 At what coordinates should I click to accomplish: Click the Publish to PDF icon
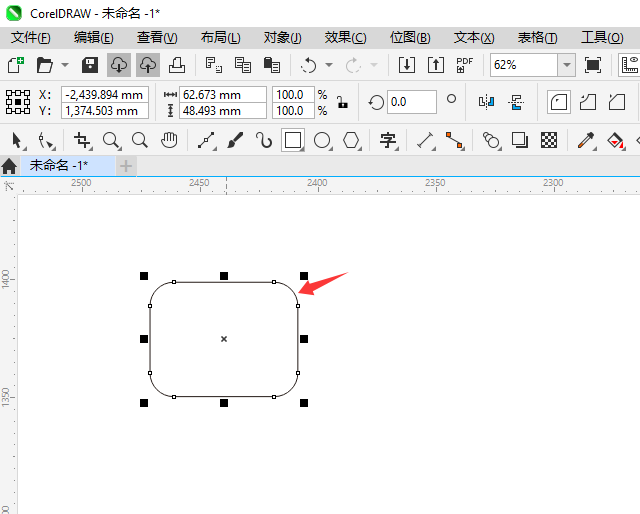tap(464, 65)
